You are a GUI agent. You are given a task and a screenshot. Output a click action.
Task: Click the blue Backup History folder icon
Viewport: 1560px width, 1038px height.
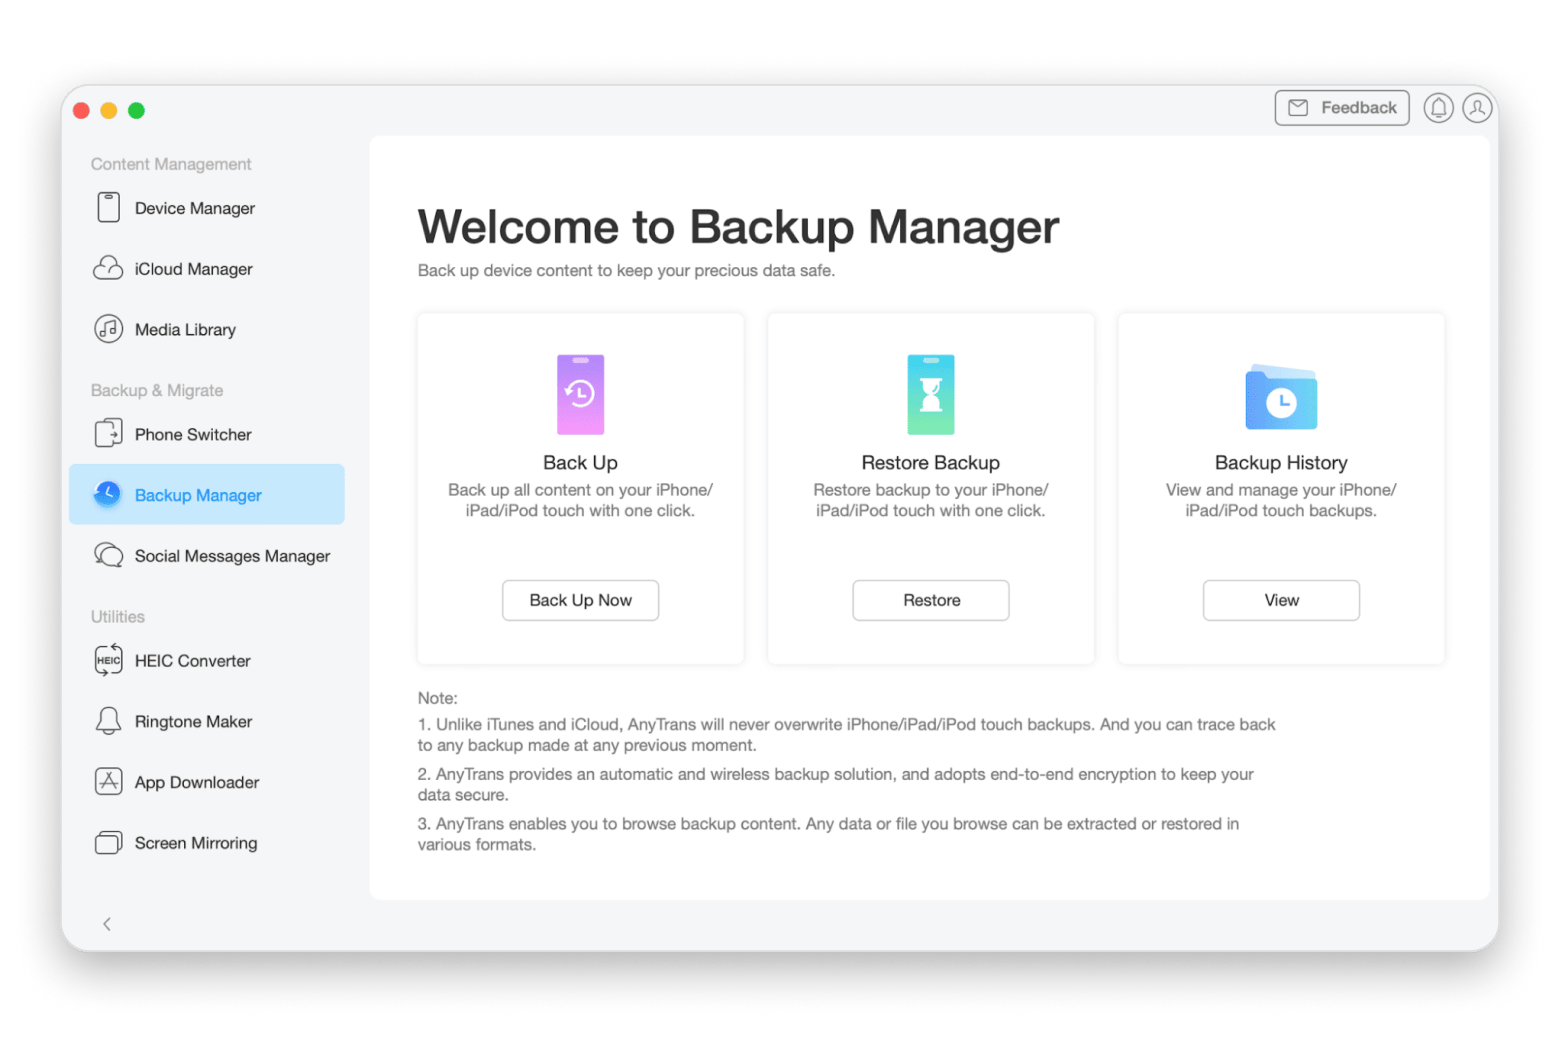(x=1281, y=397)
